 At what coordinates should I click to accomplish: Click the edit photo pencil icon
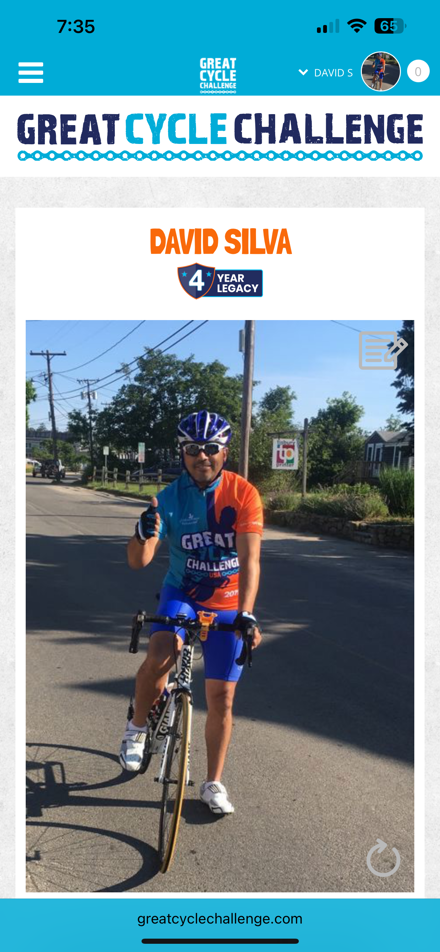[x=382, y=350]
